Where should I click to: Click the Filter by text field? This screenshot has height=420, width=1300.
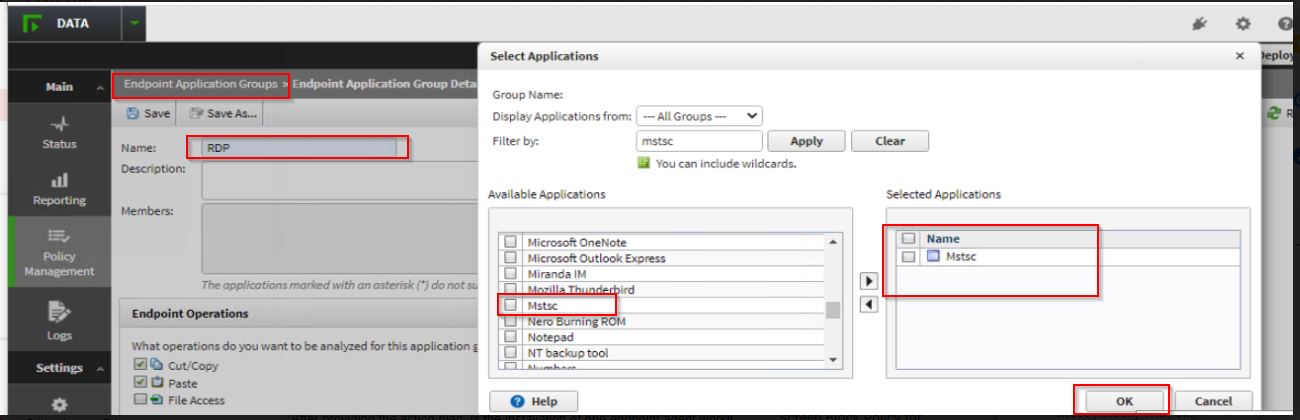(x=699, y=141)
